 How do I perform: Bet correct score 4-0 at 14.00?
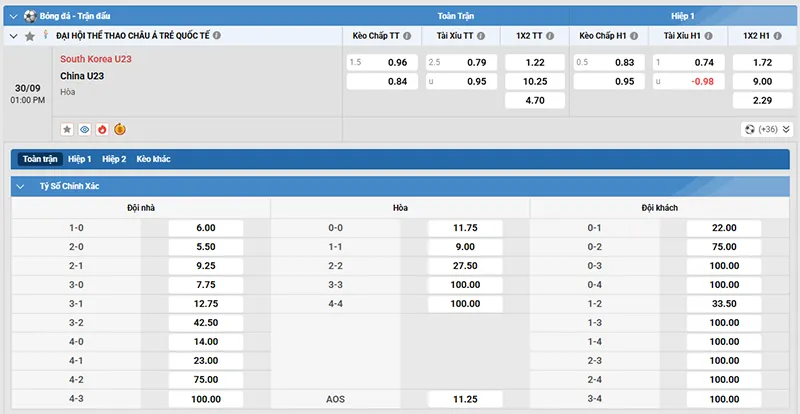206,342
